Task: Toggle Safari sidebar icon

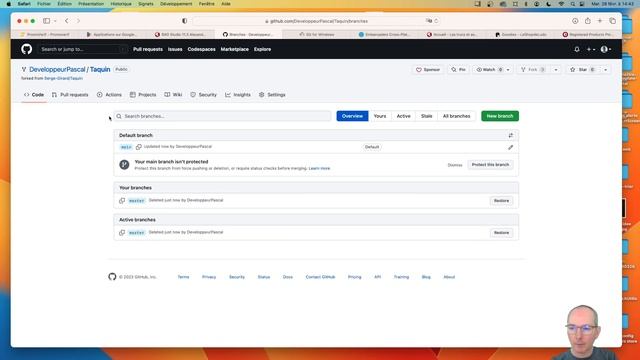Action: click(x=47, y=21)
